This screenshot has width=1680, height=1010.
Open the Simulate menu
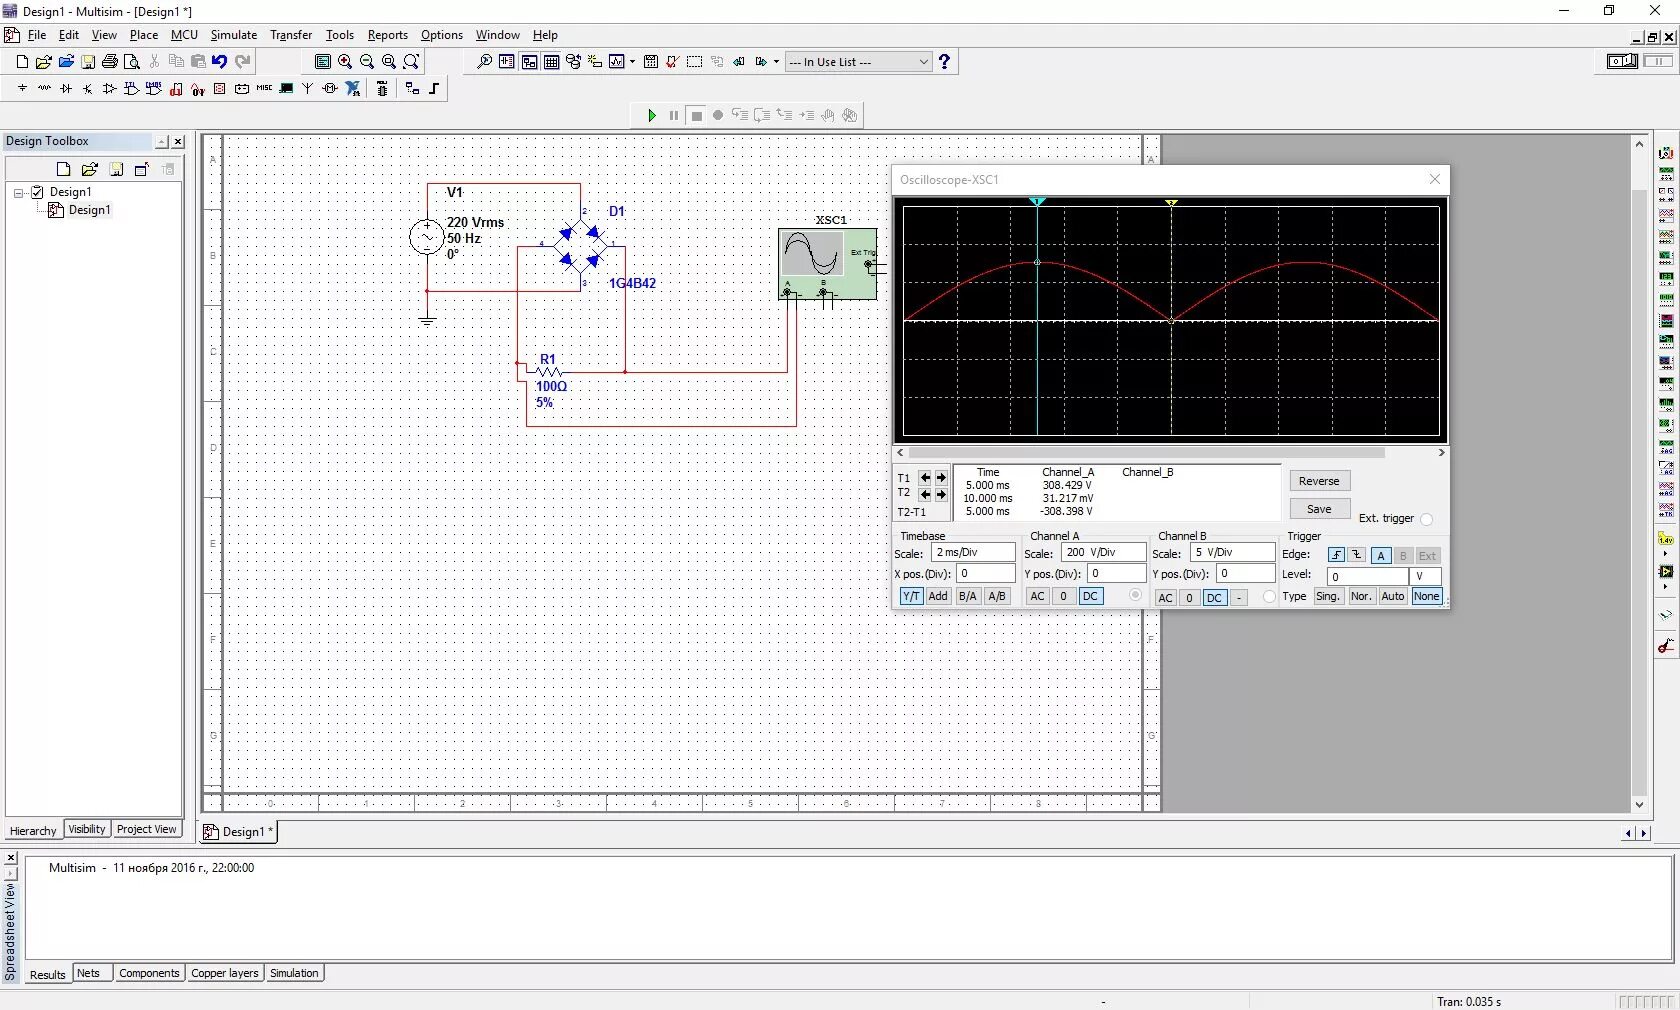[233, 35]
